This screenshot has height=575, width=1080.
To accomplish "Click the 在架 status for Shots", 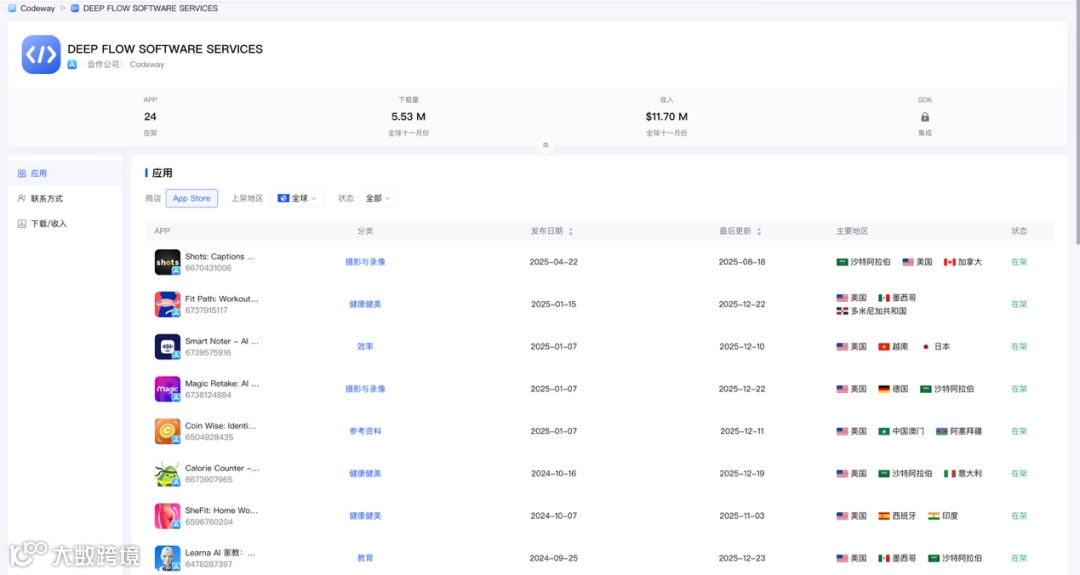I will [1019, 262].
